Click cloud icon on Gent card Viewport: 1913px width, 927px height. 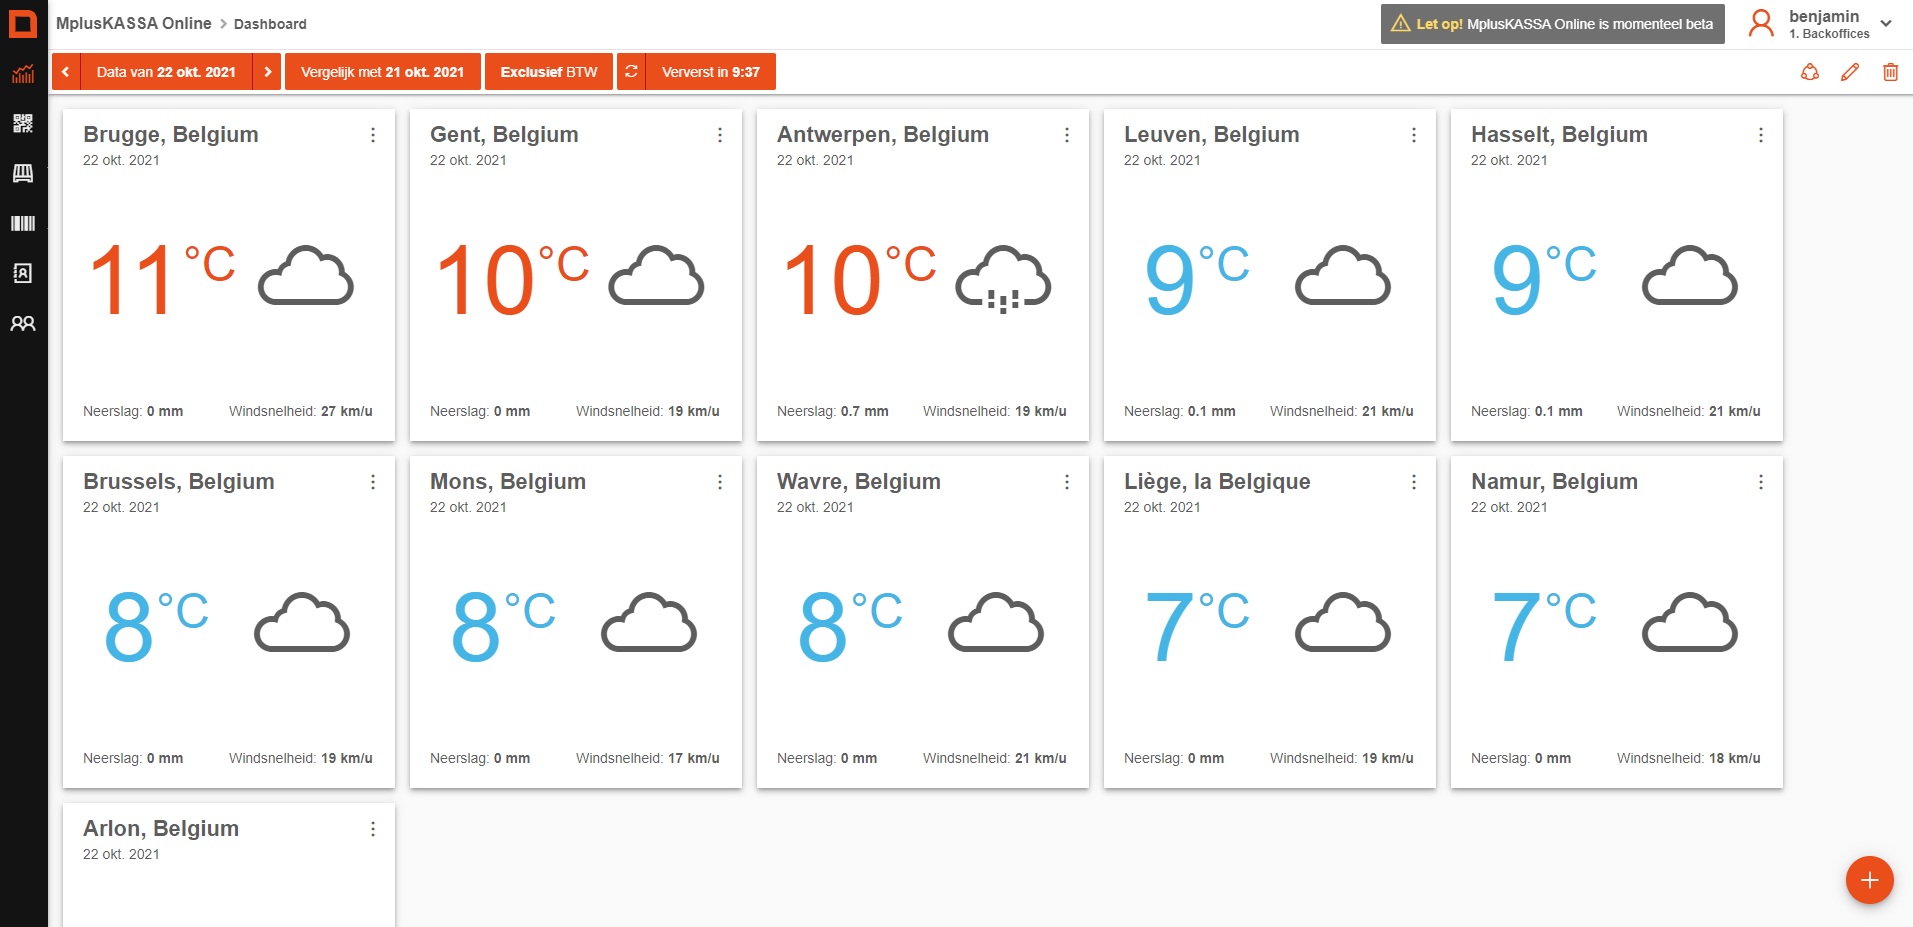click(x=656, y=275)
